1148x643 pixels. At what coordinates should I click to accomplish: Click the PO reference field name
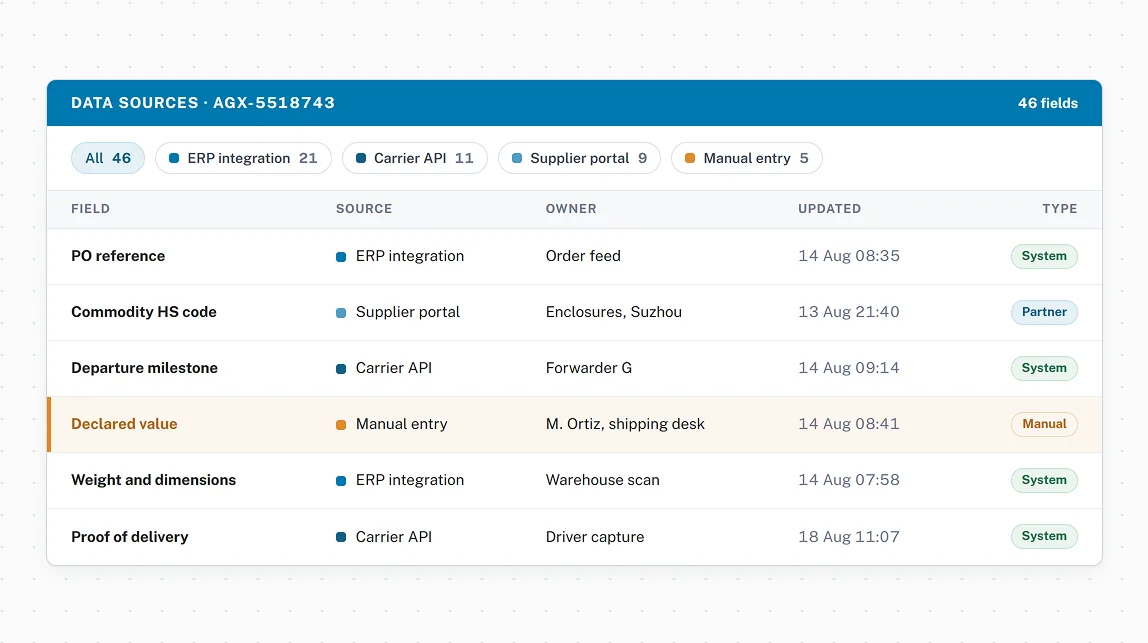pos(118,256)
